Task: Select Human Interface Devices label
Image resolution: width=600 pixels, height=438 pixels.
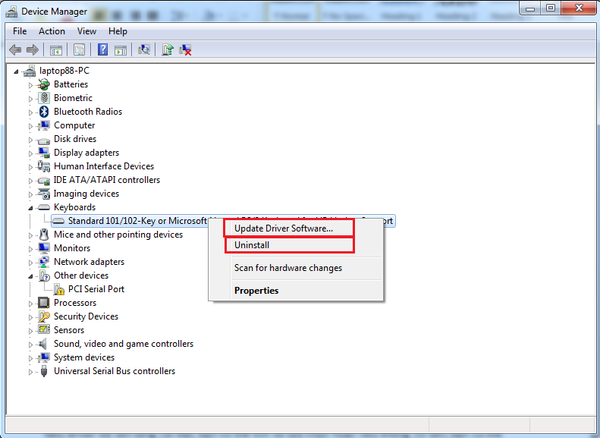Action: pyautogui.click(x=104, y=166)
